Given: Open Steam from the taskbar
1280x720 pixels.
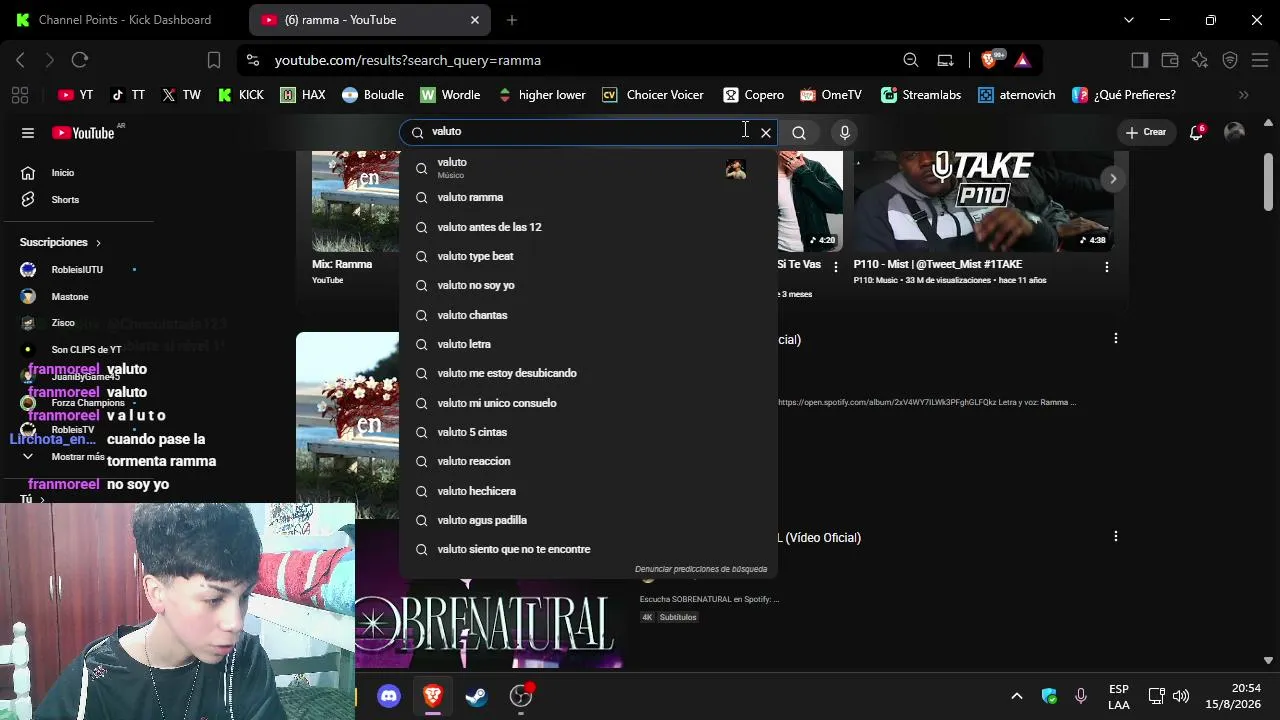Looking at the screenshot, I should point(477,696).
